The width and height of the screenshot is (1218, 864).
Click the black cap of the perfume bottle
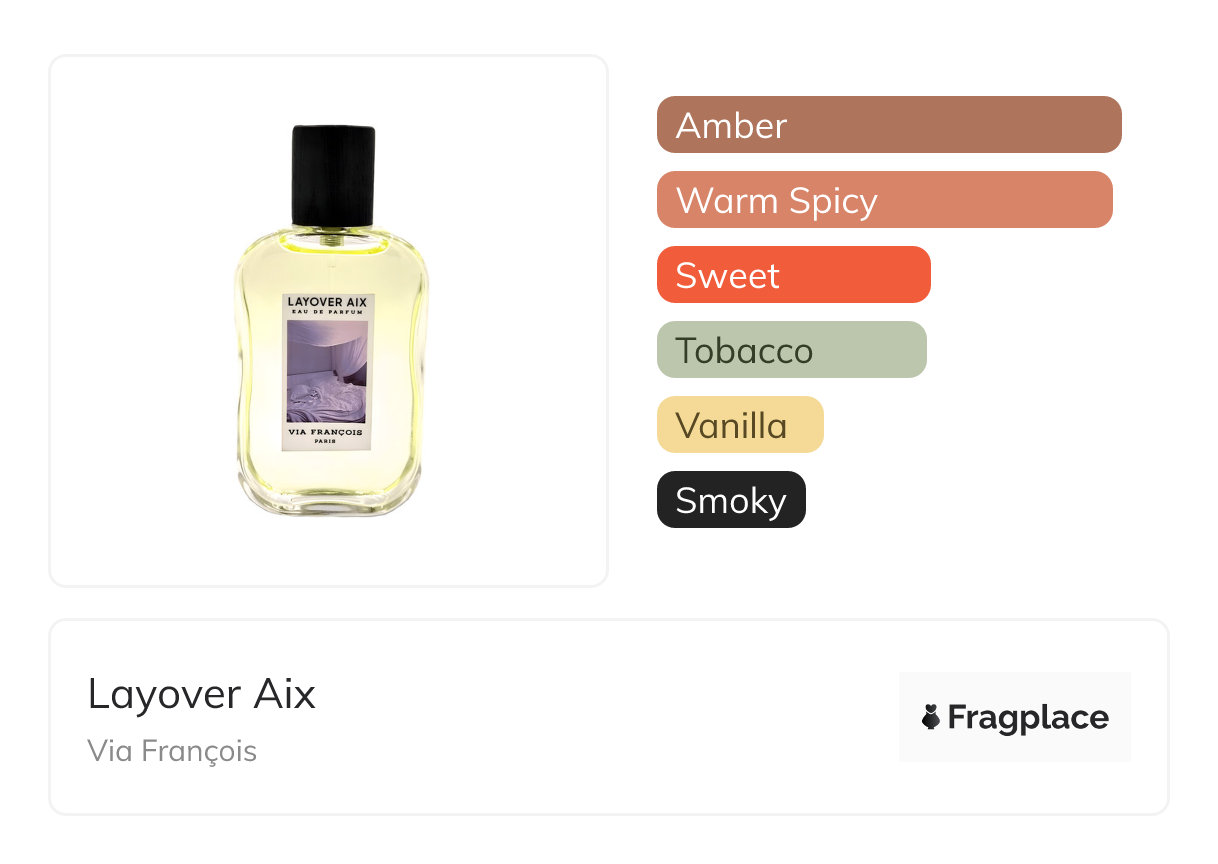(x=334, y=175)
